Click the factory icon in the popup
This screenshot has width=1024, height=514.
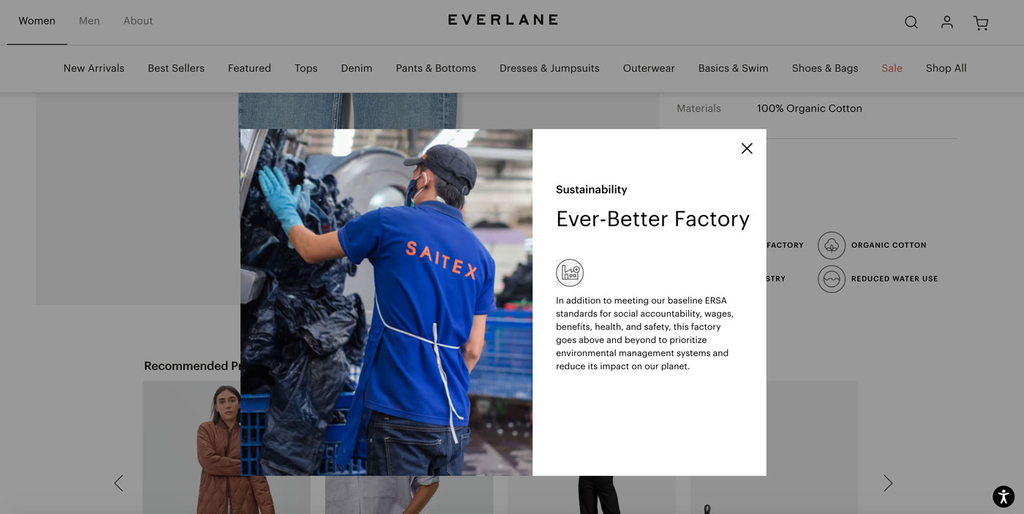click(569, 272)
